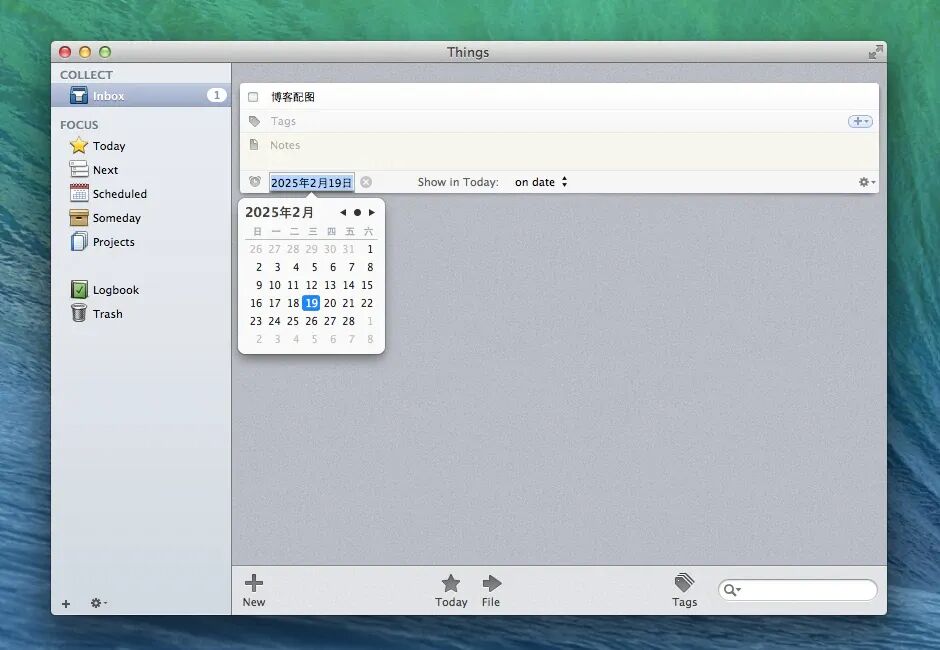Open the Show in Today on date dropdown
Image resolution: width=940 pixels, height=650 pixels.
coord(541,182)
